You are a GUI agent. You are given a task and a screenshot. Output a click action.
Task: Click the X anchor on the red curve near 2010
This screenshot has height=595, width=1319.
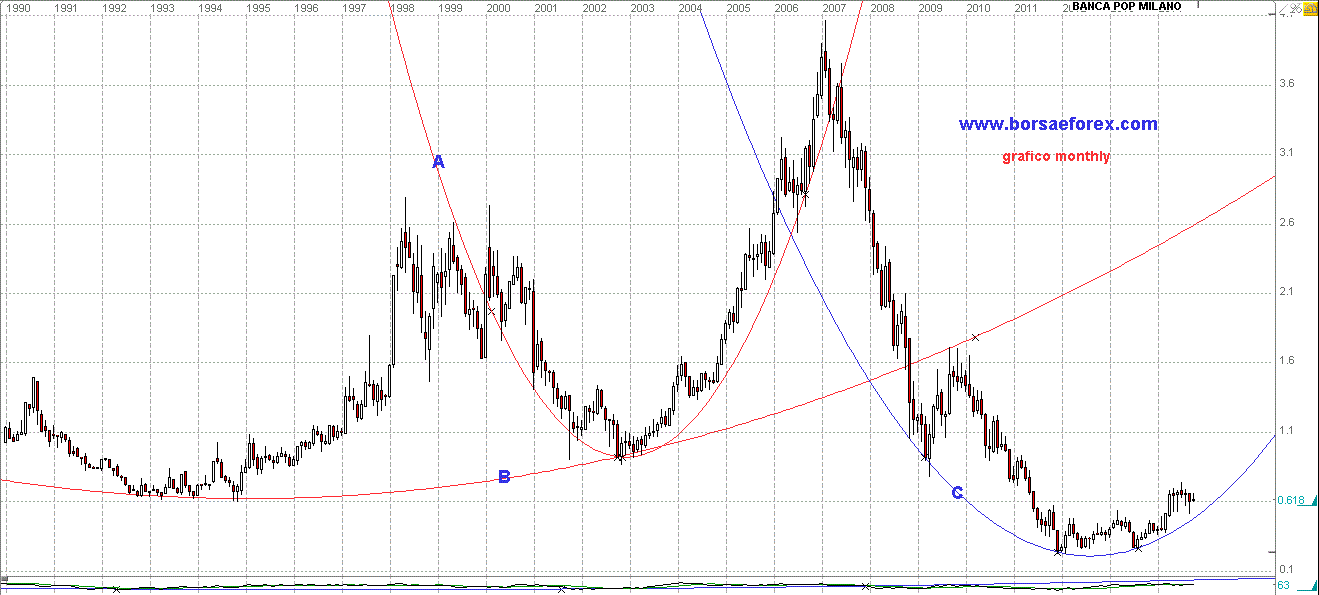[x=975, y=338]
